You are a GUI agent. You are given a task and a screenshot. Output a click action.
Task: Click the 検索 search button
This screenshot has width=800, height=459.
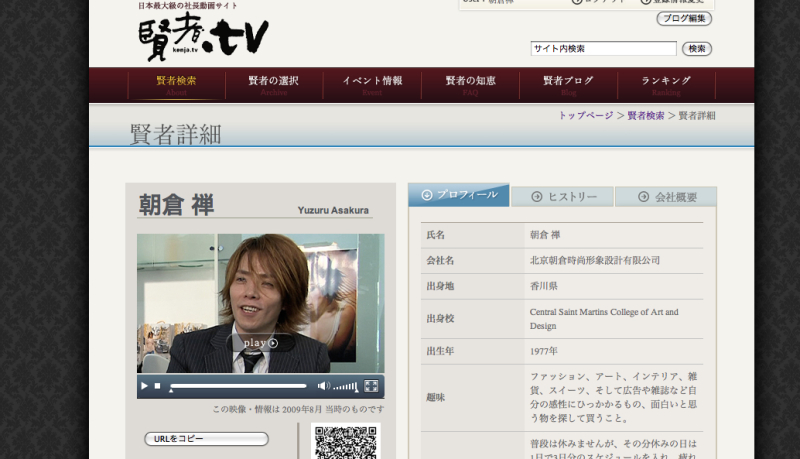(x=697, y=49)
